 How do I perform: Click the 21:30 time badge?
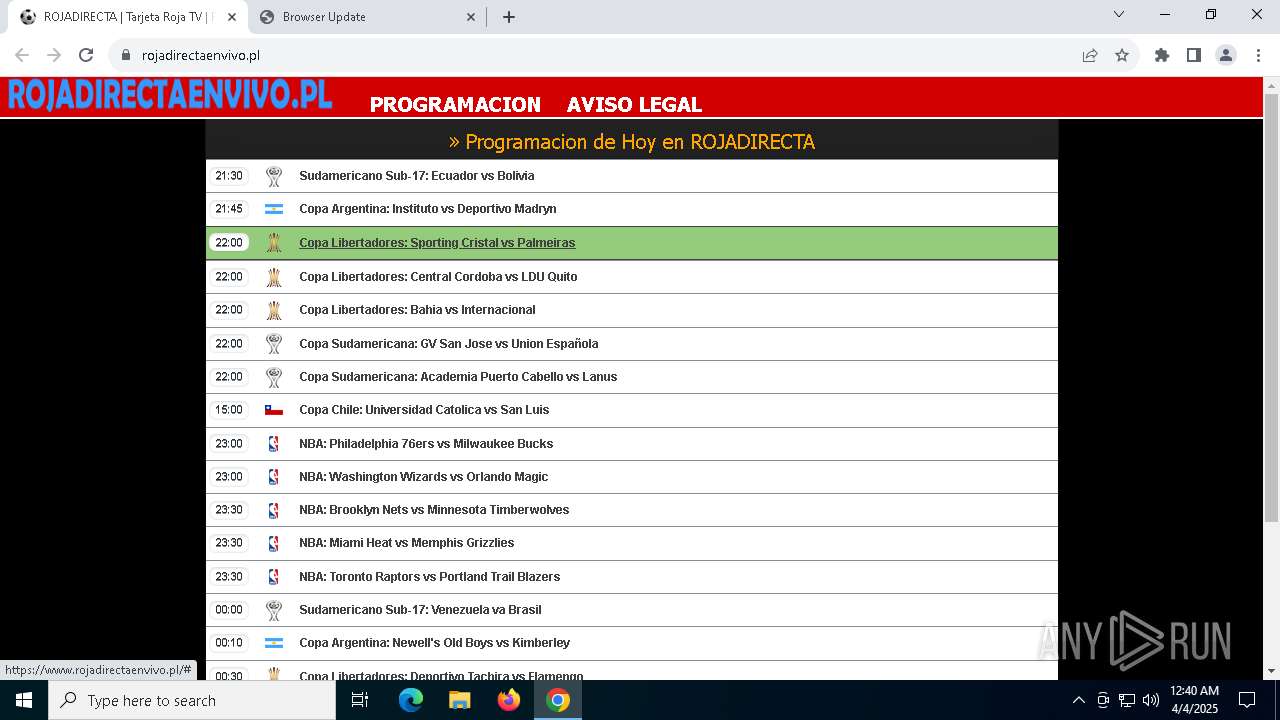coord(229,176)
